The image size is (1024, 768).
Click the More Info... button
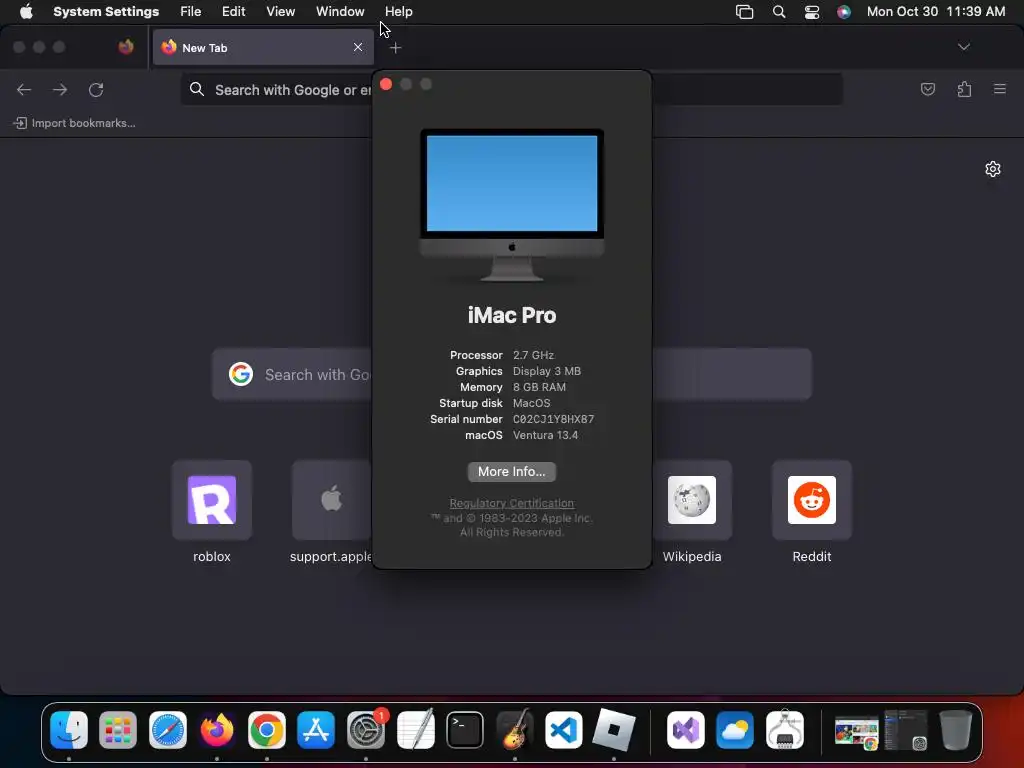[511, 472]
